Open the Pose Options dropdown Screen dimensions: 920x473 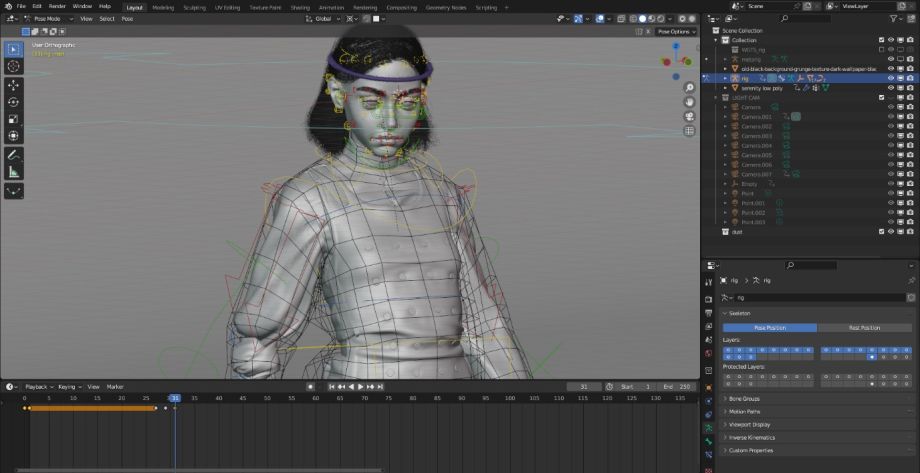(676, 32)
